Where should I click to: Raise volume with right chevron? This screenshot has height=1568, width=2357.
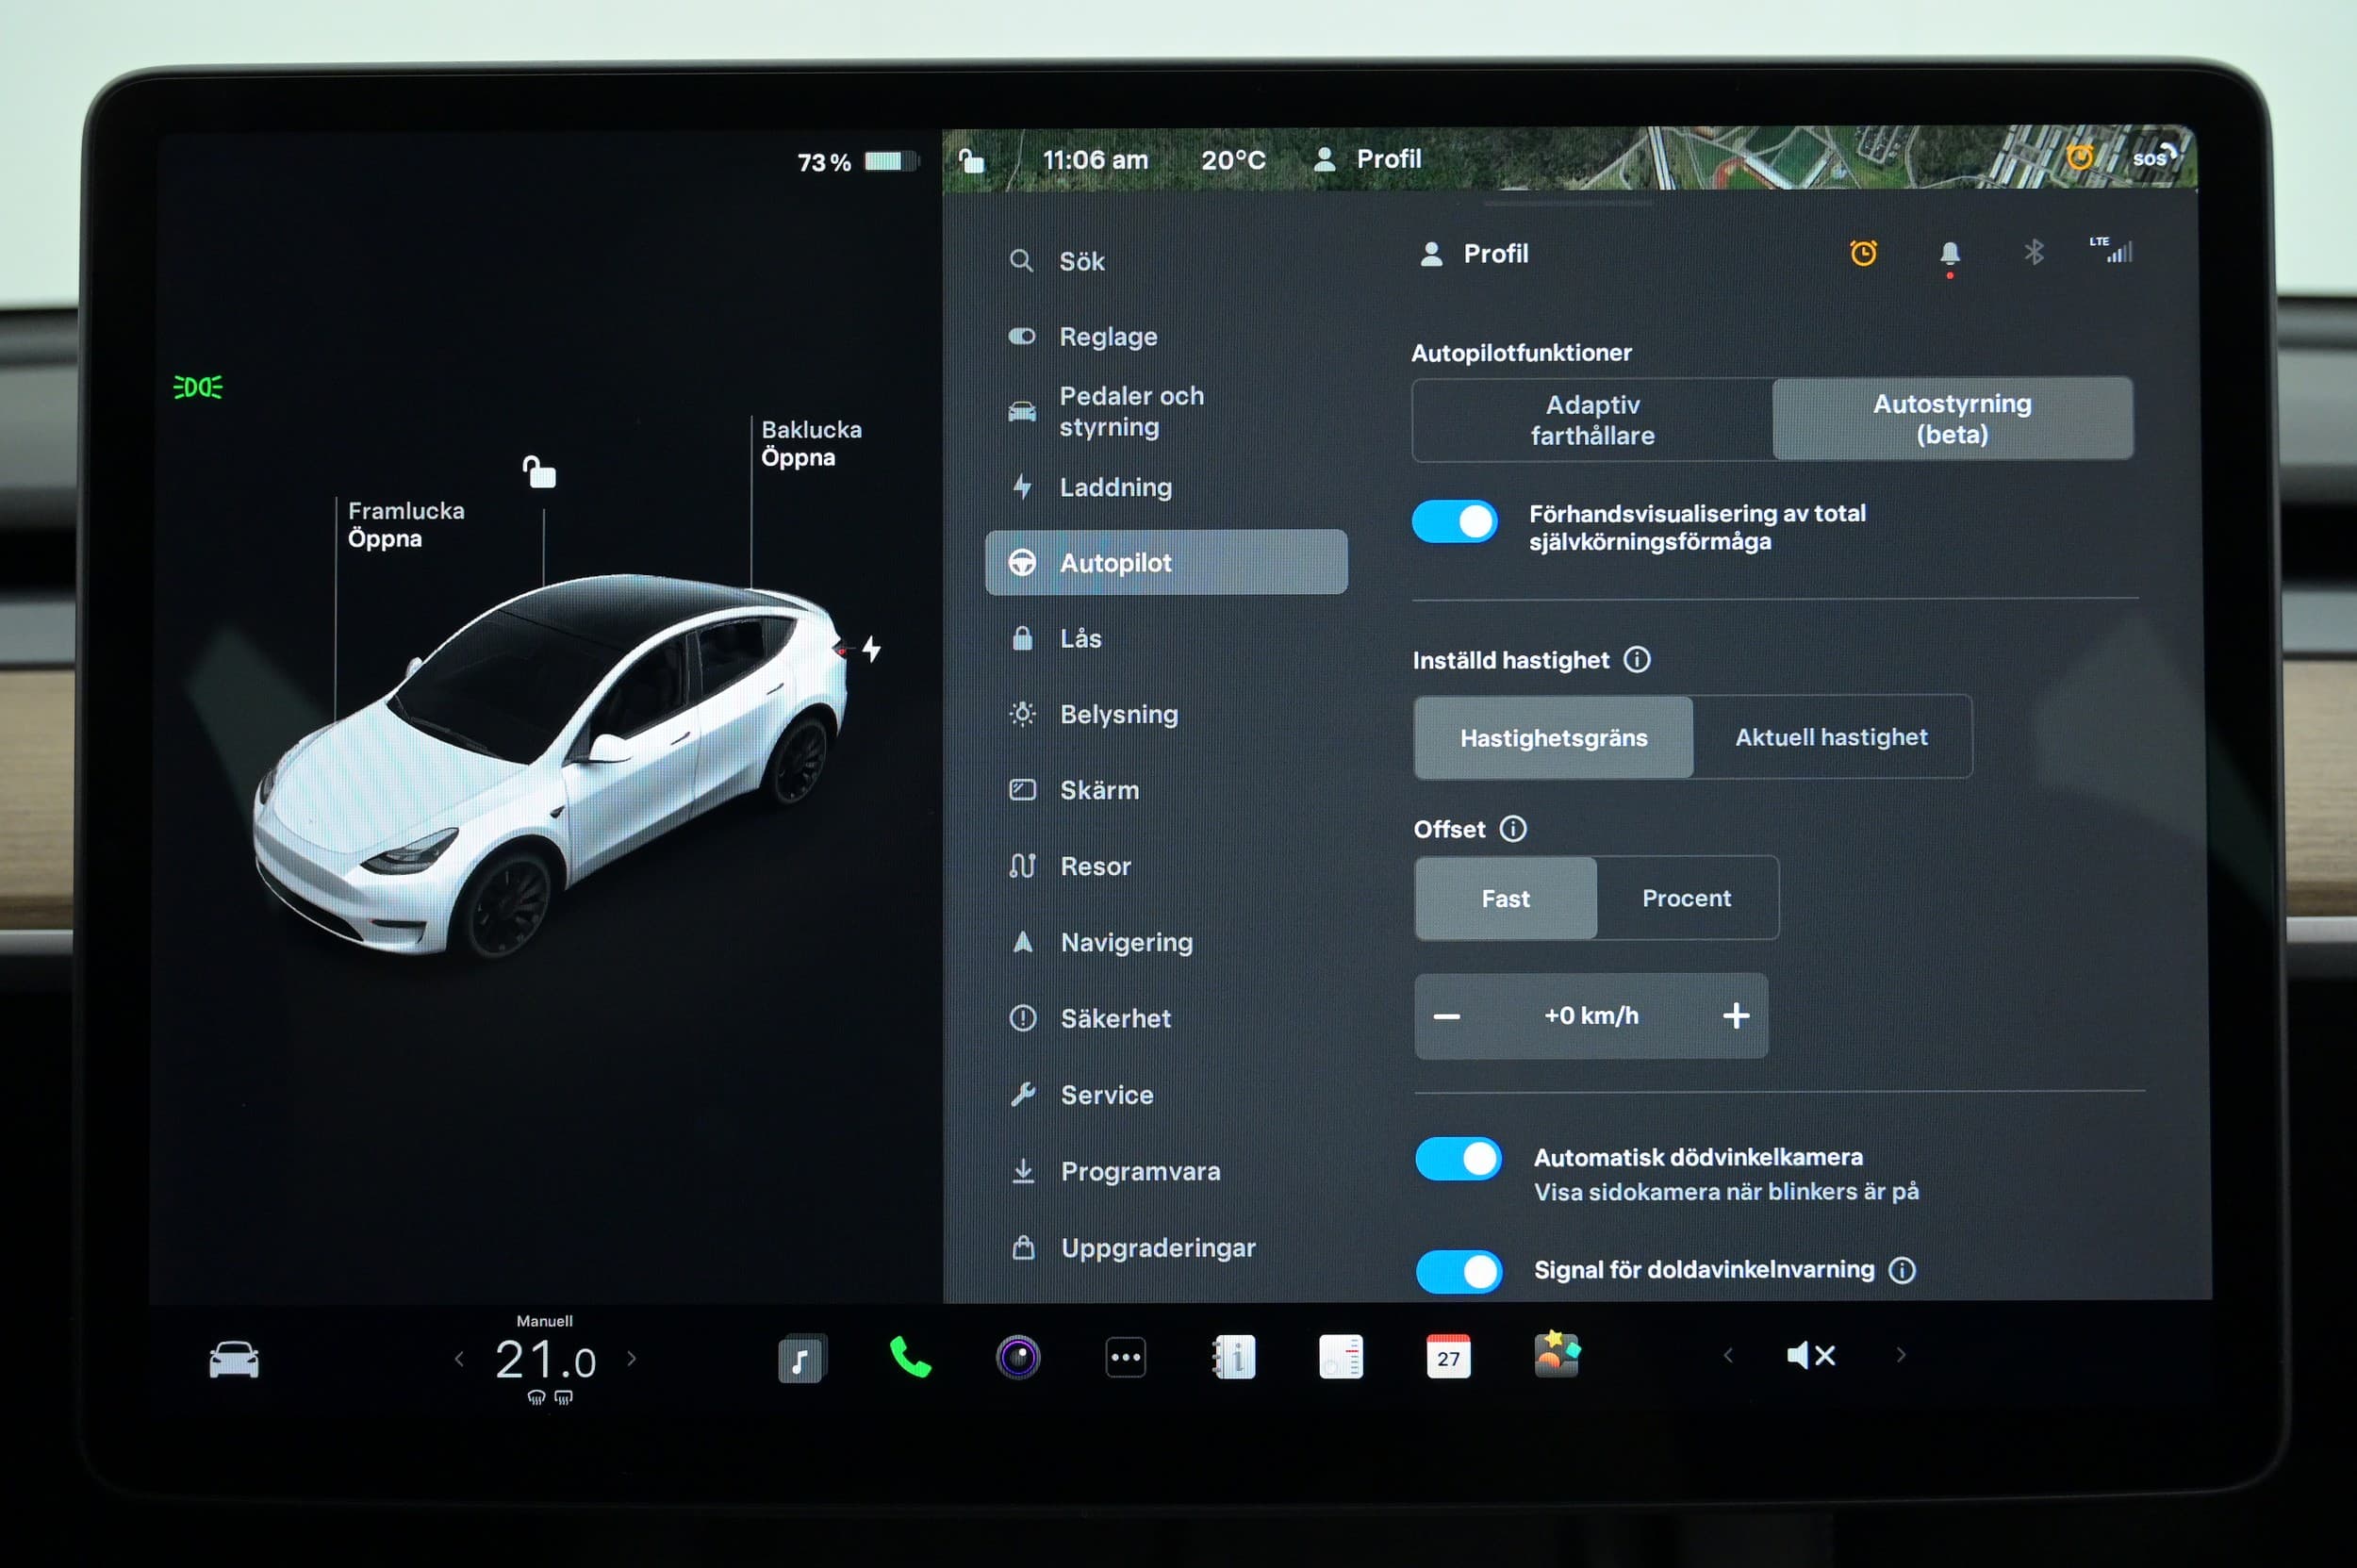[1900, 1355]
